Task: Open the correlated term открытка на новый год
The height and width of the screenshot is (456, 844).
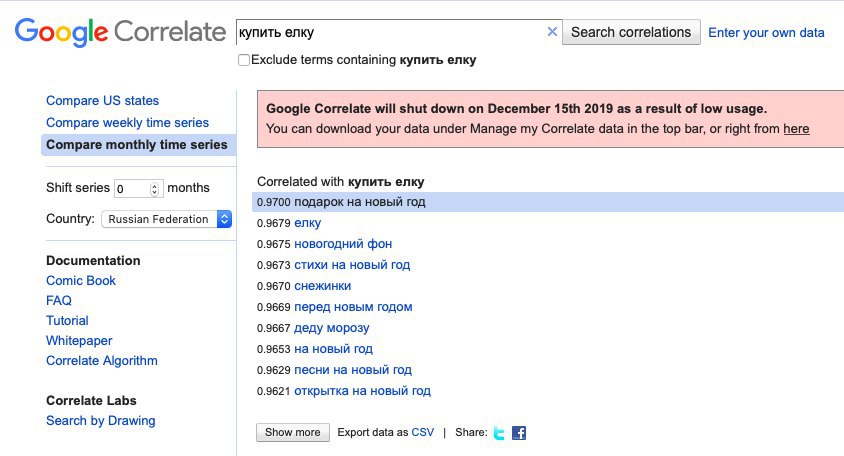Action: click(362, 391)
